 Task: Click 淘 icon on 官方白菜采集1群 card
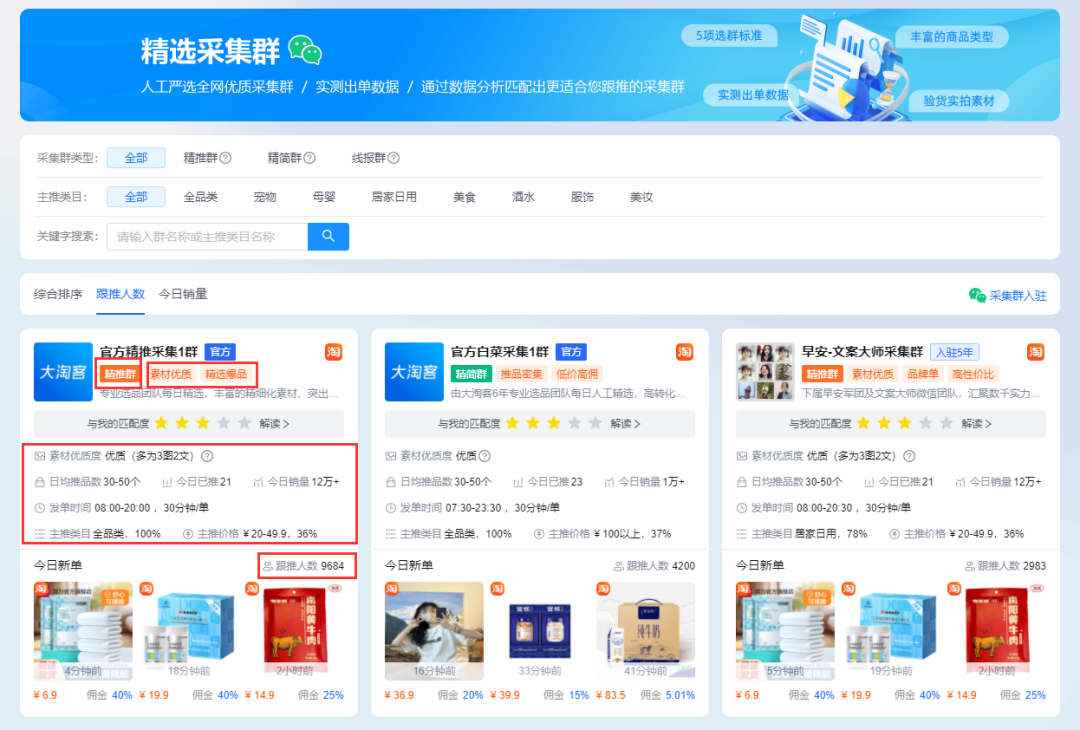tap(684, 352)
